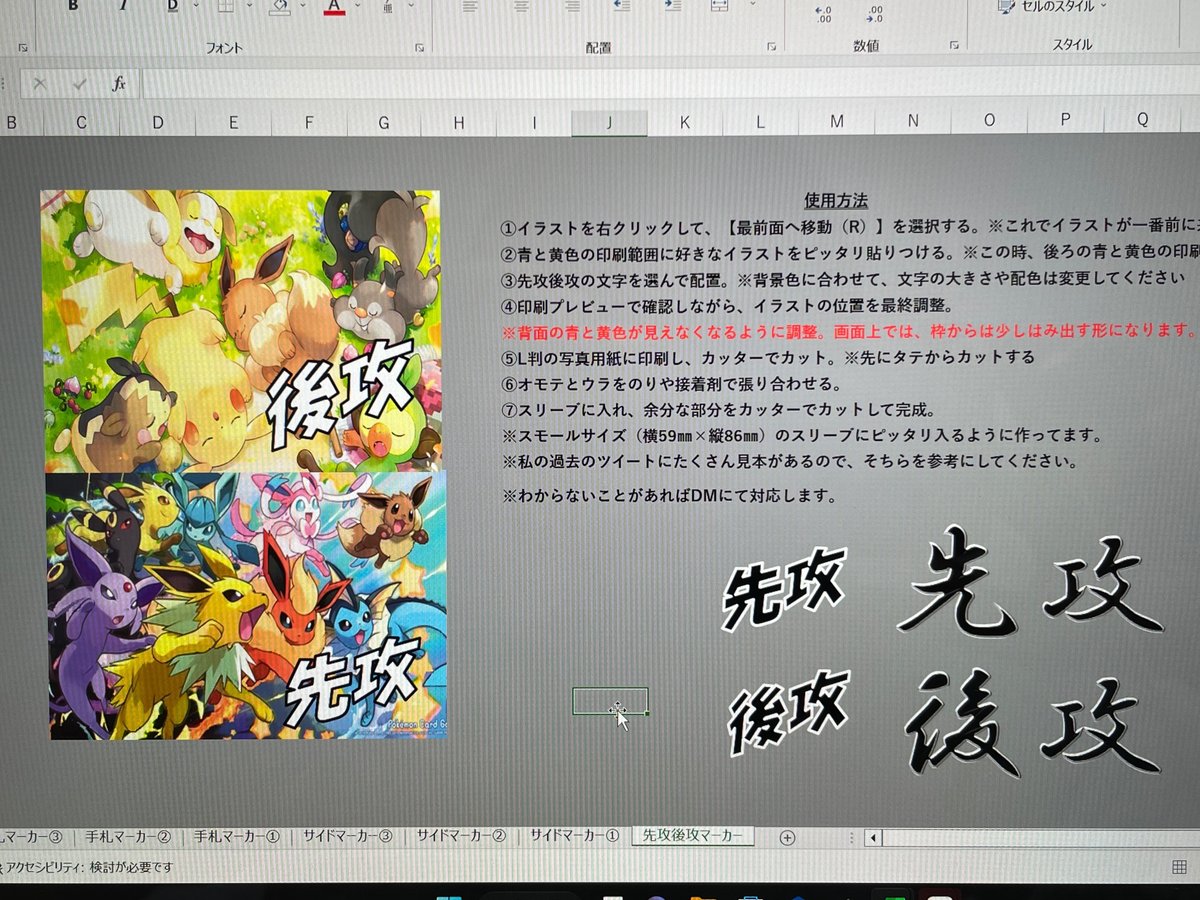The width and height of the screenshot is (1200, 900).
Task: Switch to サイドマーカー③ sheet tab
Action: 349,836
